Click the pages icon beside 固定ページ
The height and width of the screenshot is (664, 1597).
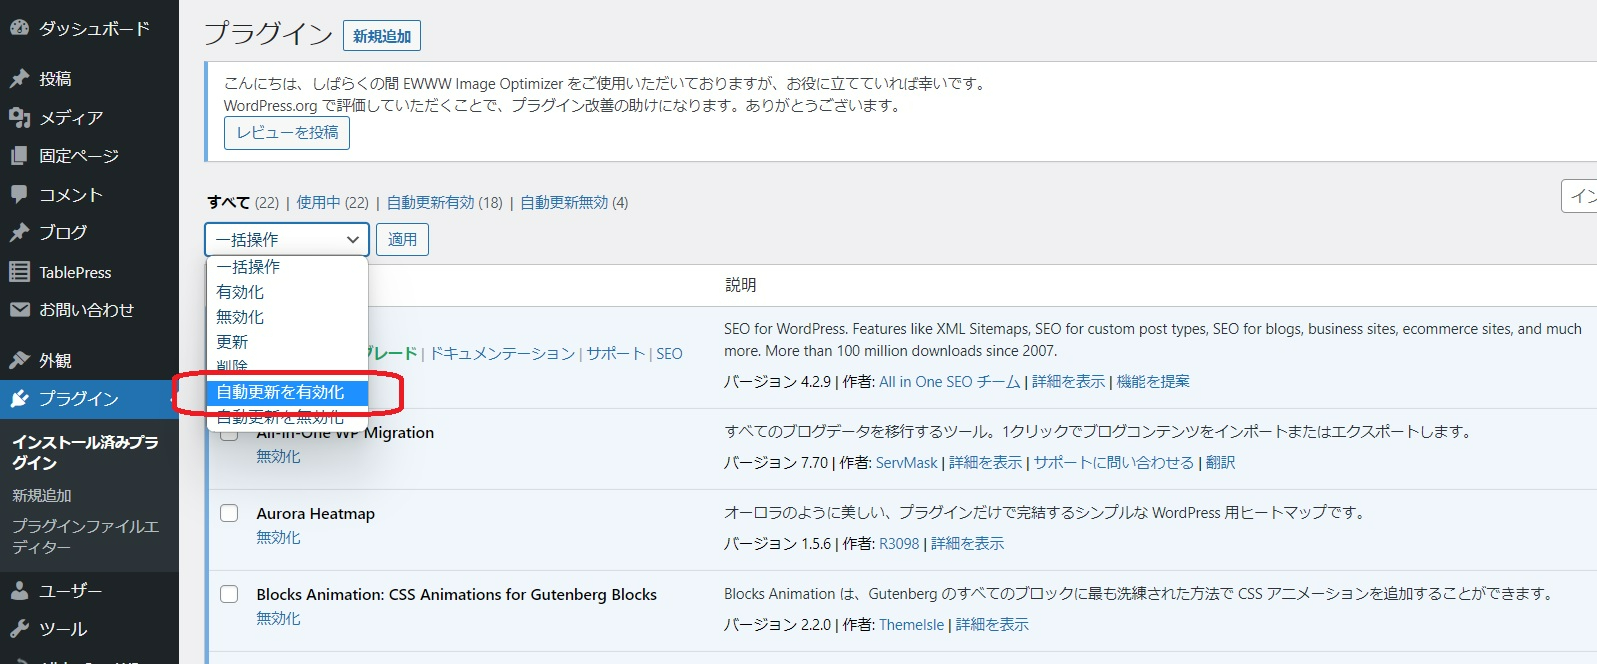pos(19,156)
